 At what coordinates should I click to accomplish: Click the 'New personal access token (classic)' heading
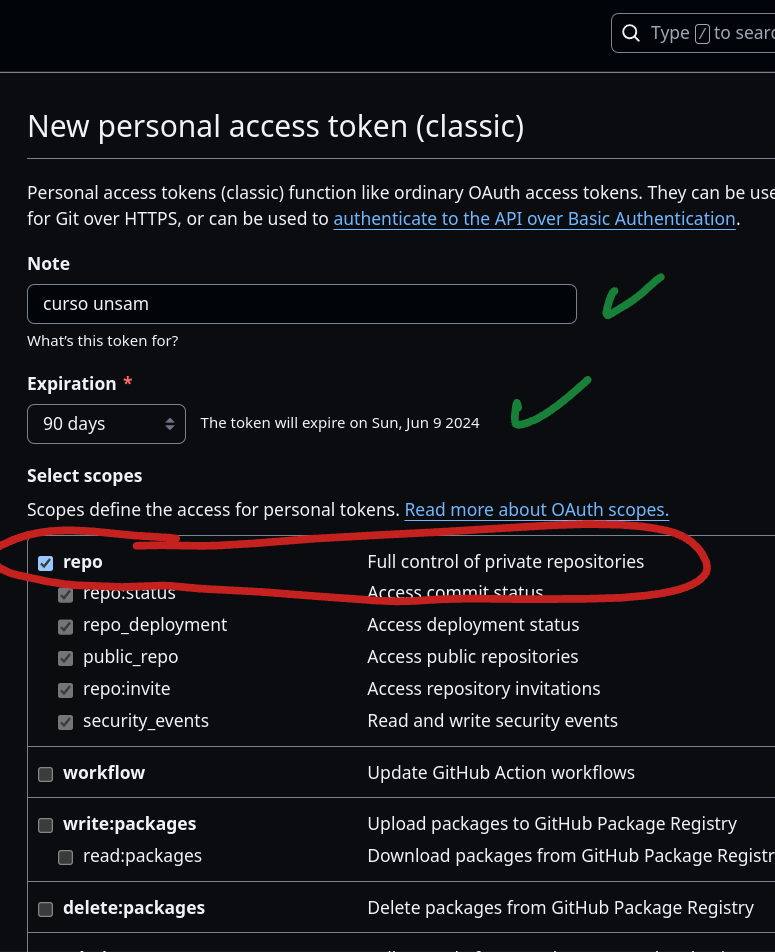click(x=276, y=126)
